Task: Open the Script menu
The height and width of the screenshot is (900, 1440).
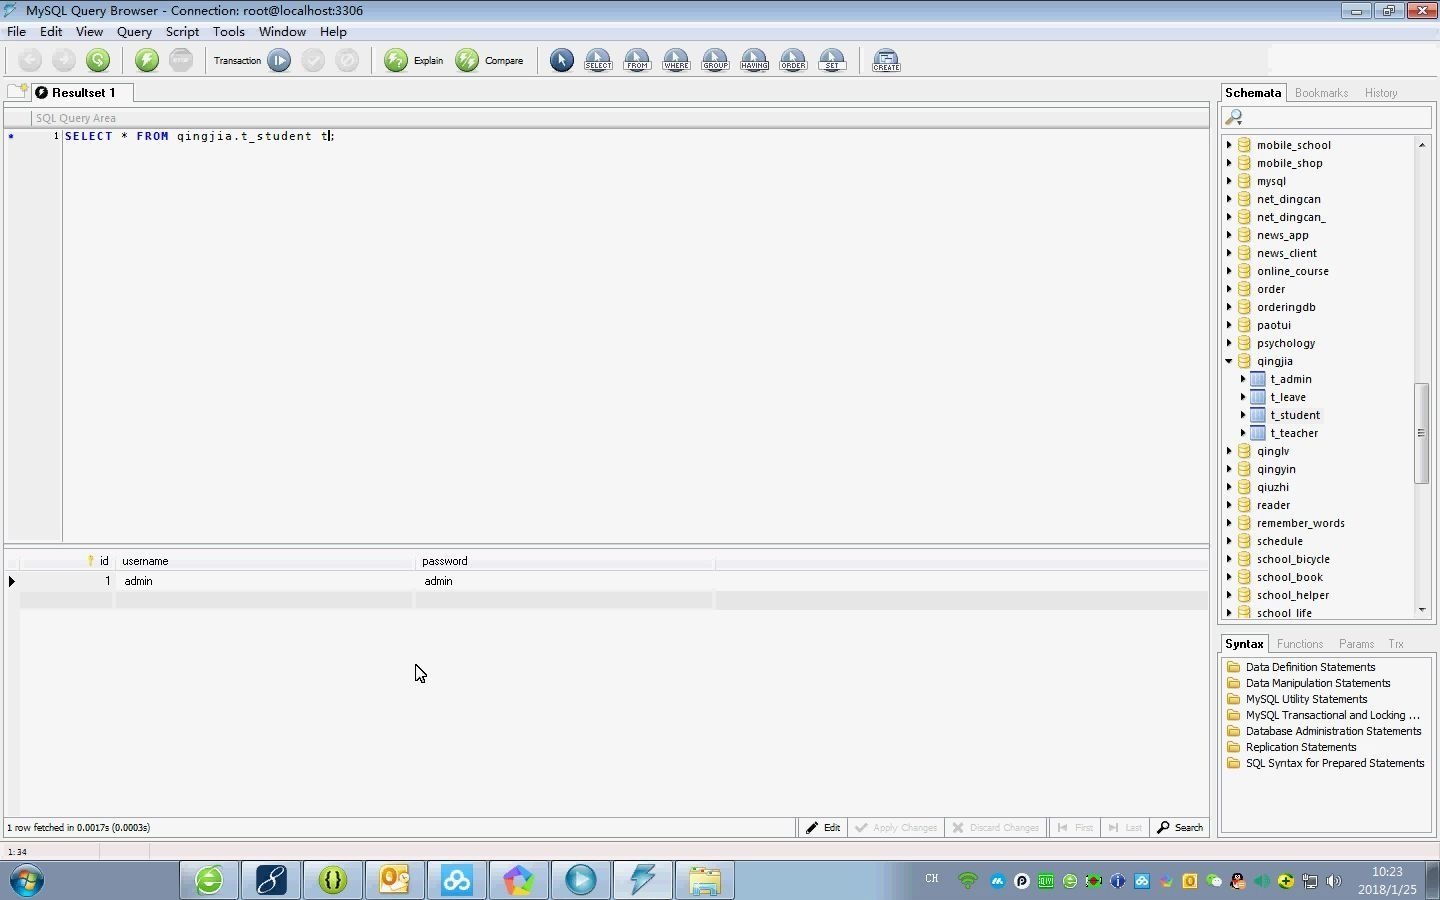Action: [182, 32]
